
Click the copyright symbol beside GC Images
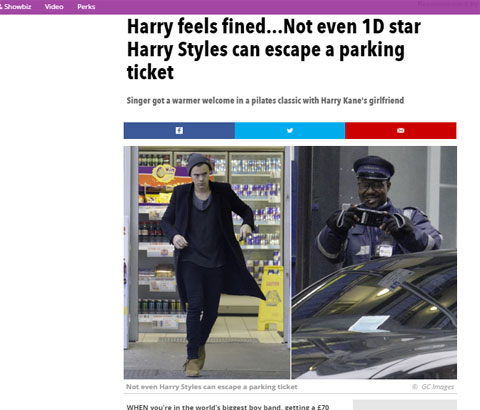pos(415,387)
